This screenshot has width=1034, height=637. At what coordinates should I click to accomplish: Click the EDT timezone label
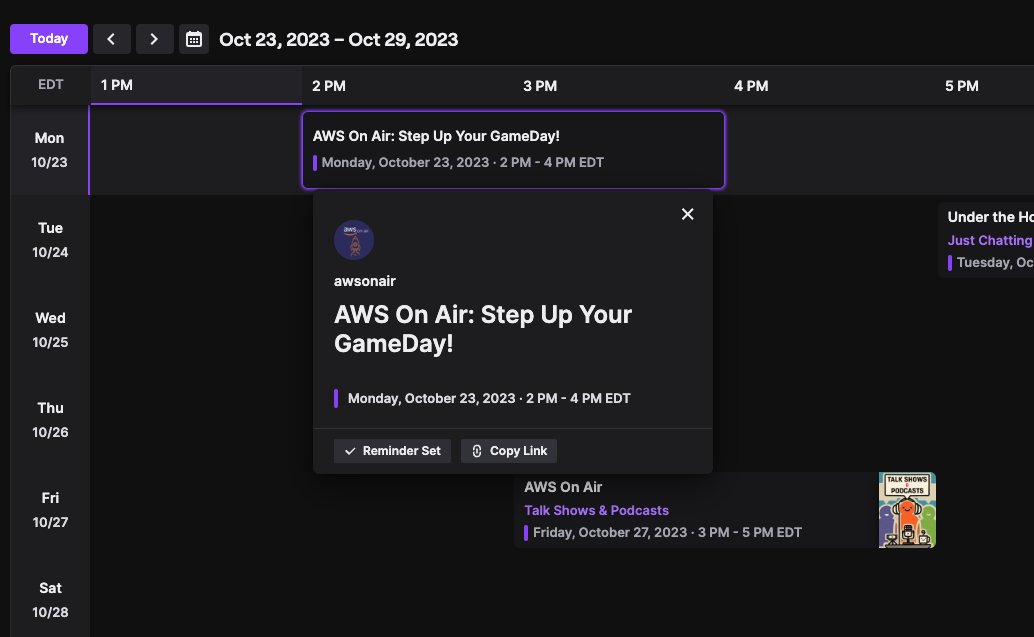point(51,84)
